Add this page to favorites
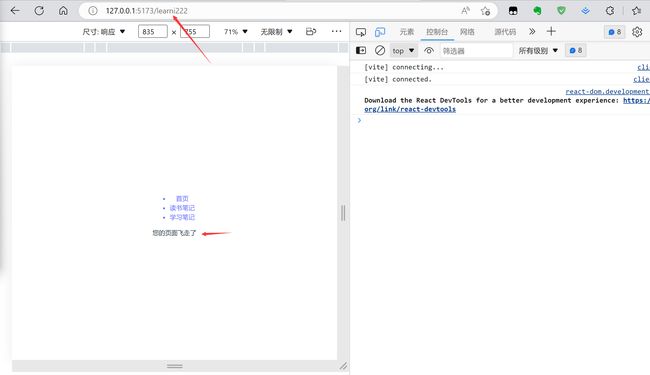 pos(485,11)
